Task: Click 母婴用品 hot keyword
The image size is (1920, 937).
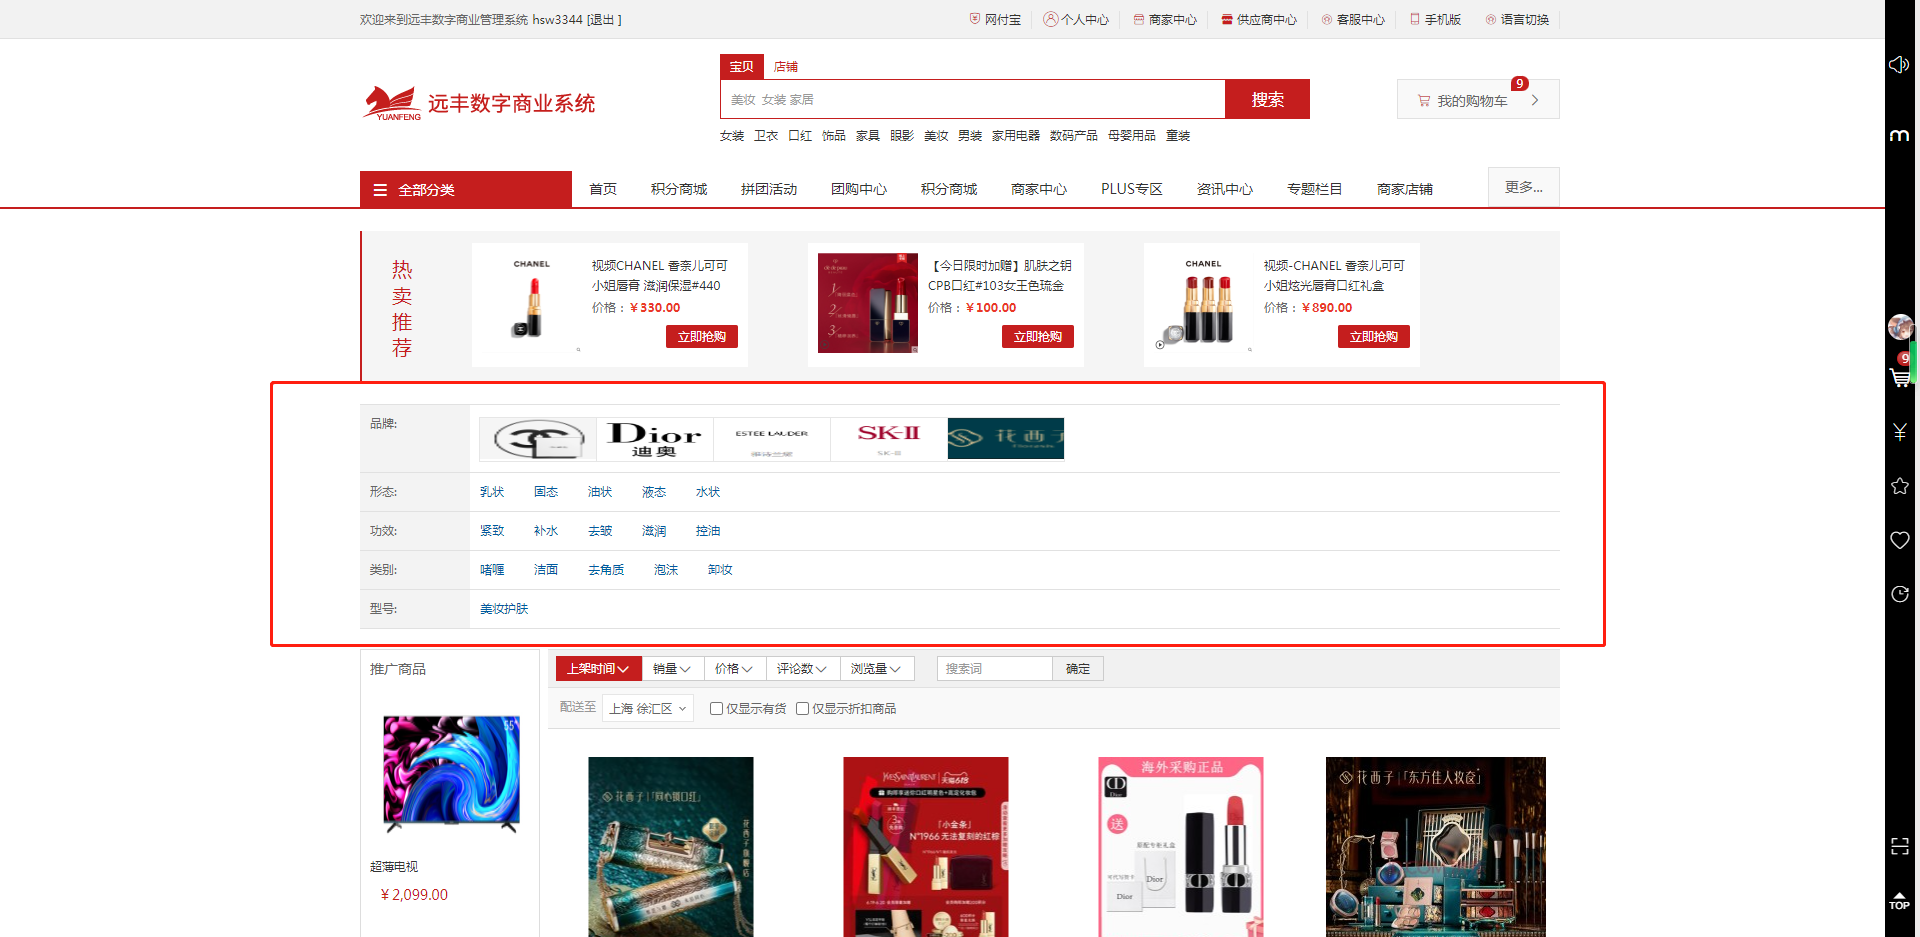Action: pos(1132,136)
